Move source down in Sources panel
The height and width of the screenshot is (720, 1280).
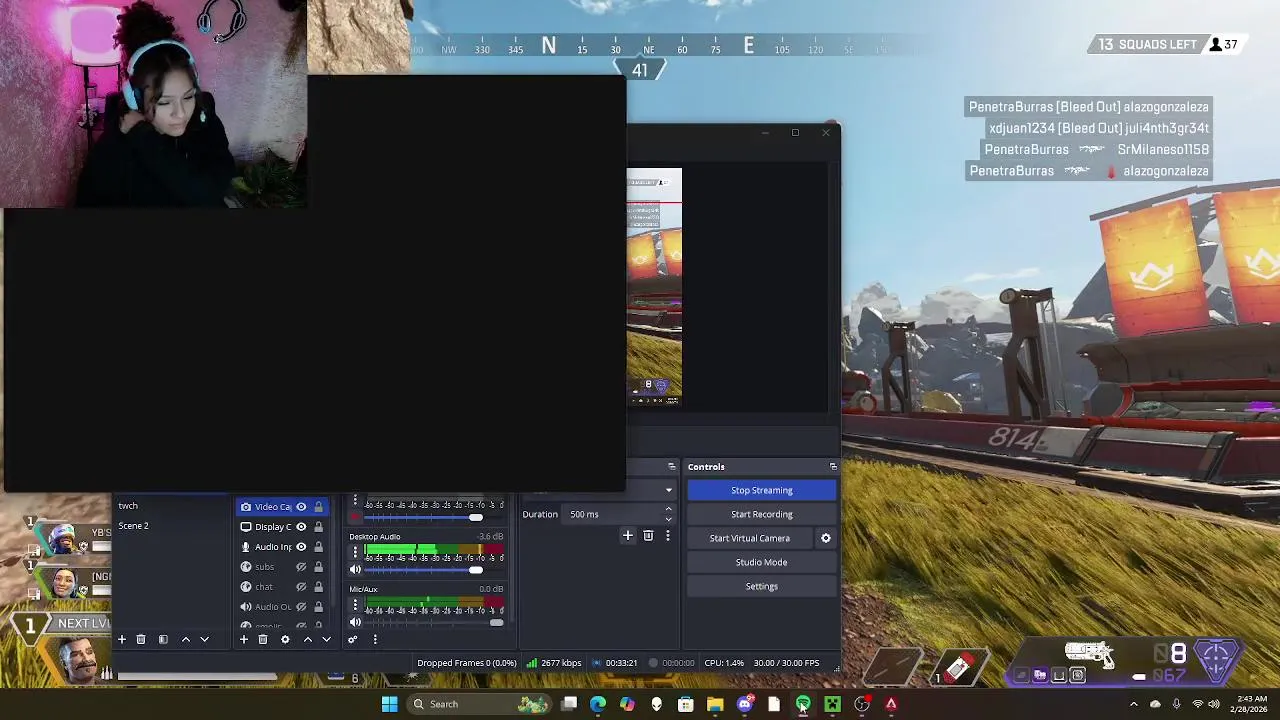[326, 639]
